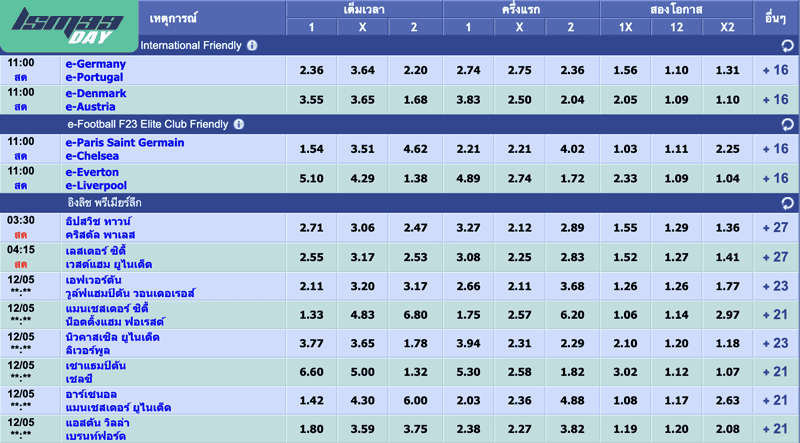Refresh the International Friendly section
Viewport: 800px width, 443px height.
pyautogui.click(x=787, y=46)
